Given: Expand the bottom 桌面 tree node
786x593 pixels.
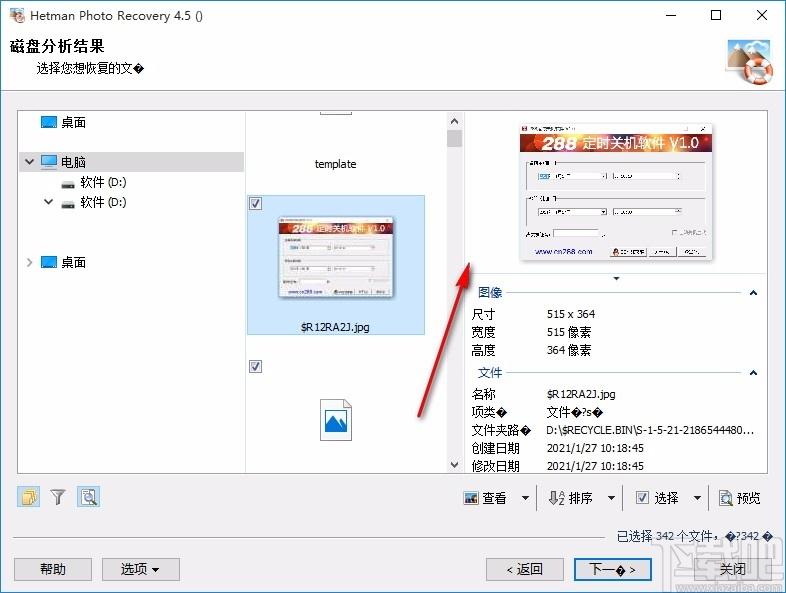Looking at the screenshot, I should coord(30,262).
